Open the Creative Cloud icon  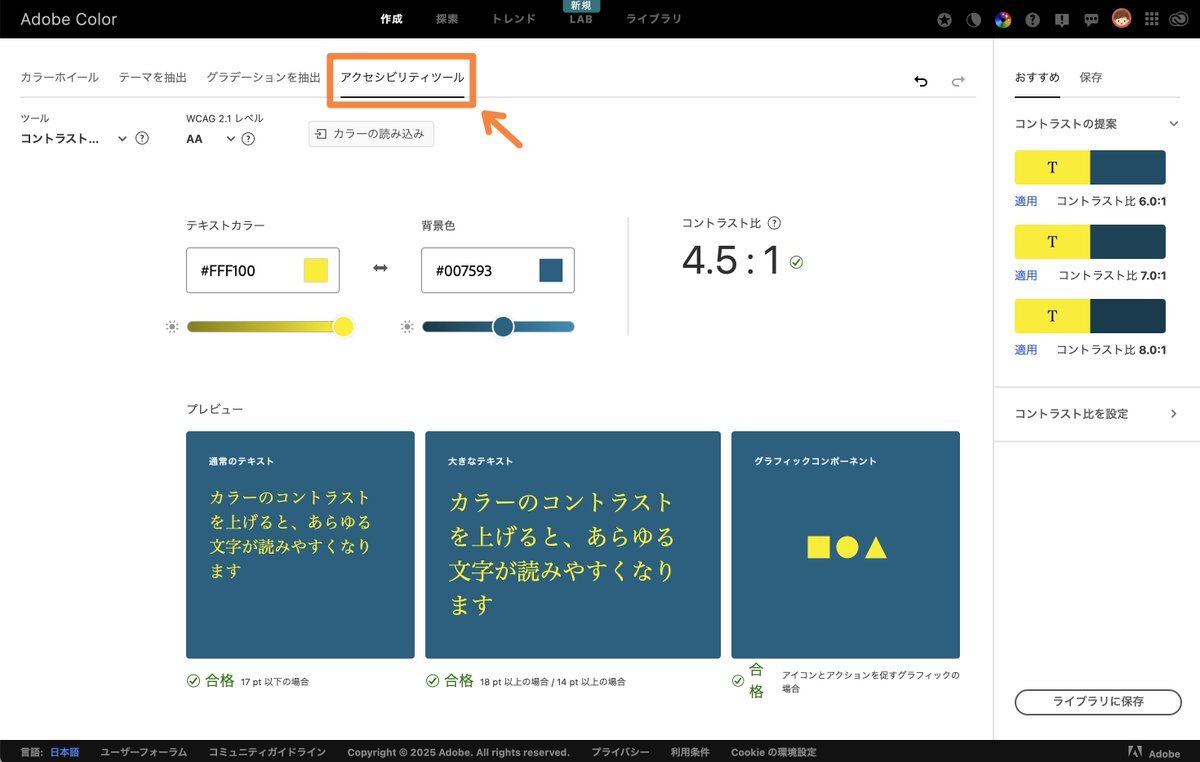pos(1180,19)
